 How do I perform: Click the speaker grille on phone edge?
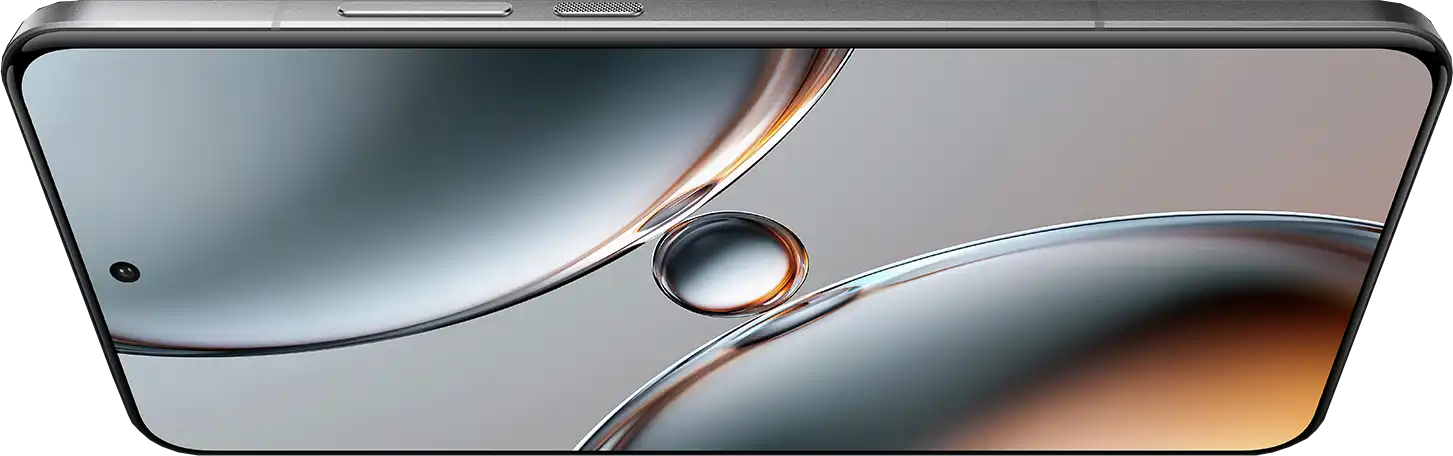pos(598,9)
